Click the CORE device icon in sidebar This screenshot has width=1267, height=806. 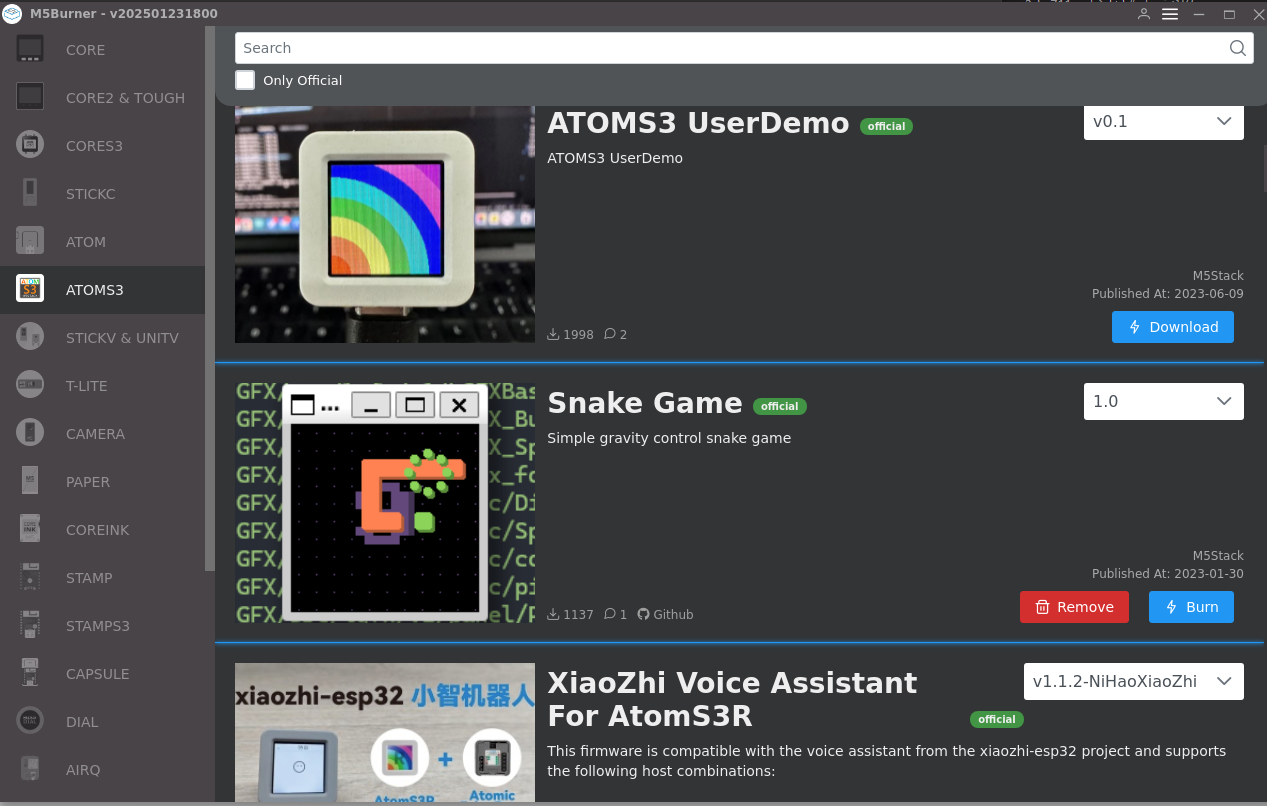[x=30, y=49]
